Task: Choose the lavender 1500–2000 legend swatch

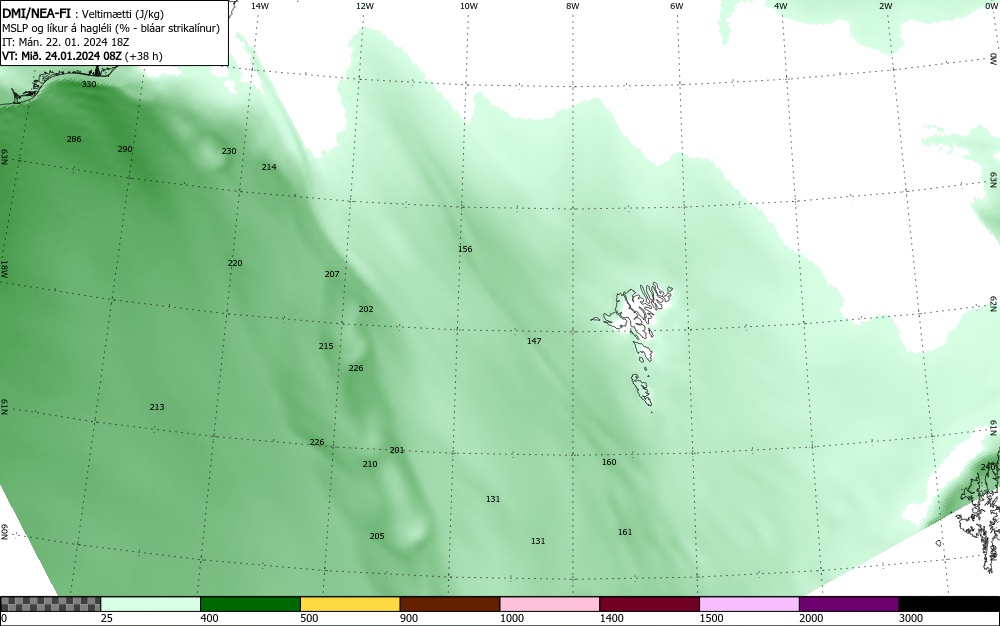Action: [749, 604]
